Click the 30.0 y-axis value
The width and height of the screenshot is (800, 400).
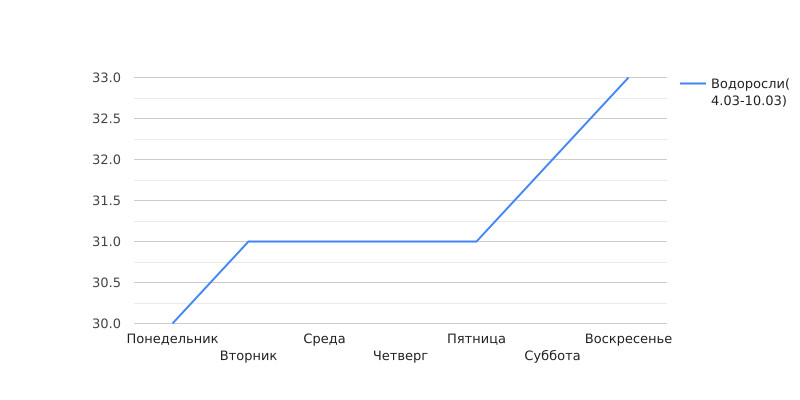click(x=106, y=323)
